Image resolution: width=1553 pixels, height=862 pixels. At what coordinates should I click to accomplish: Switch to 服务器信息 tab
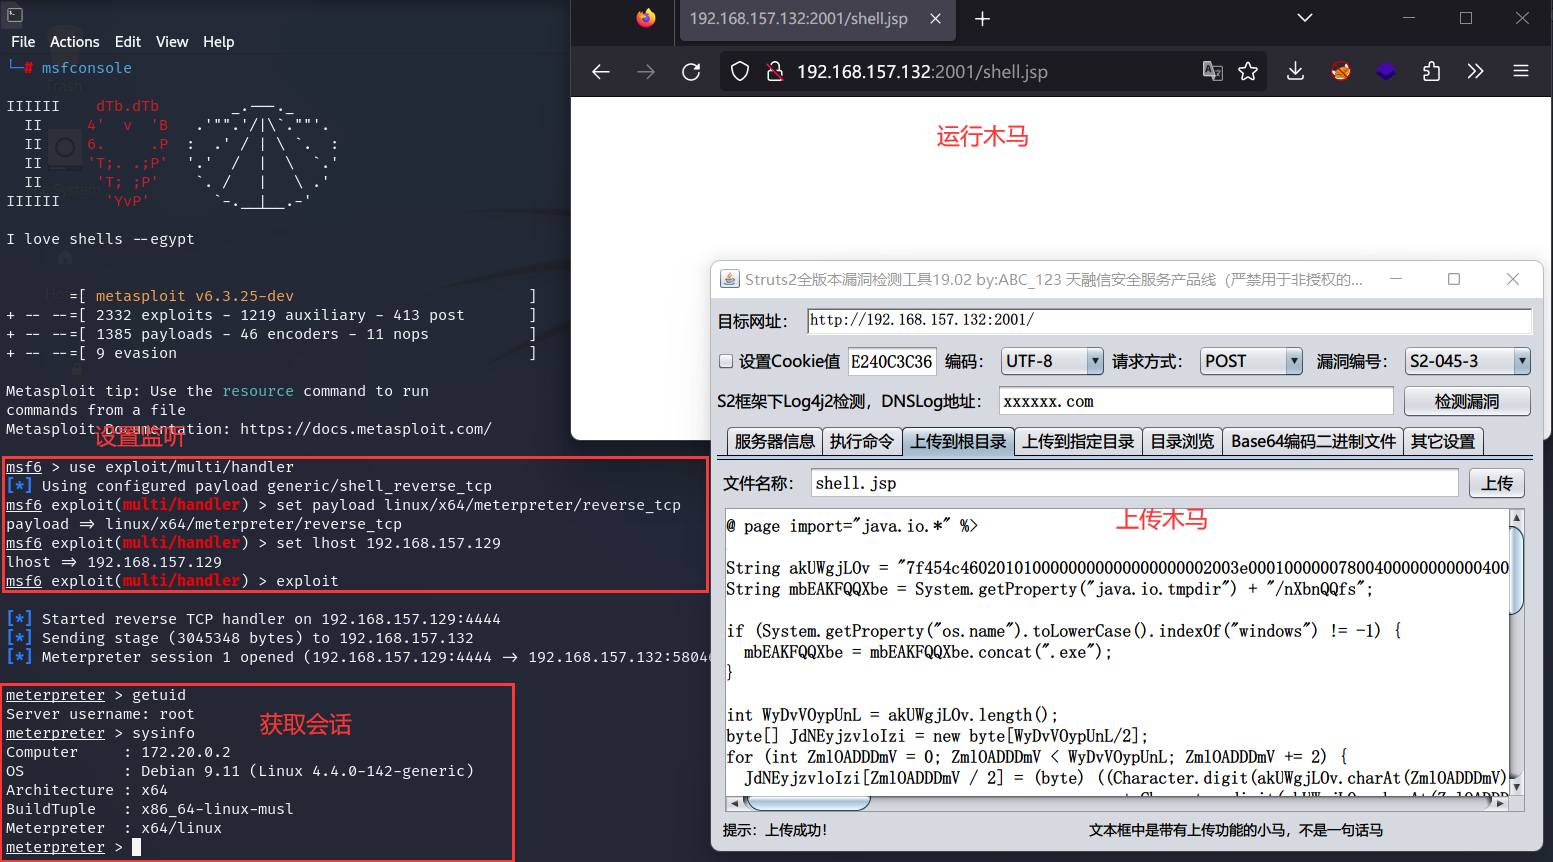[774, 441]
